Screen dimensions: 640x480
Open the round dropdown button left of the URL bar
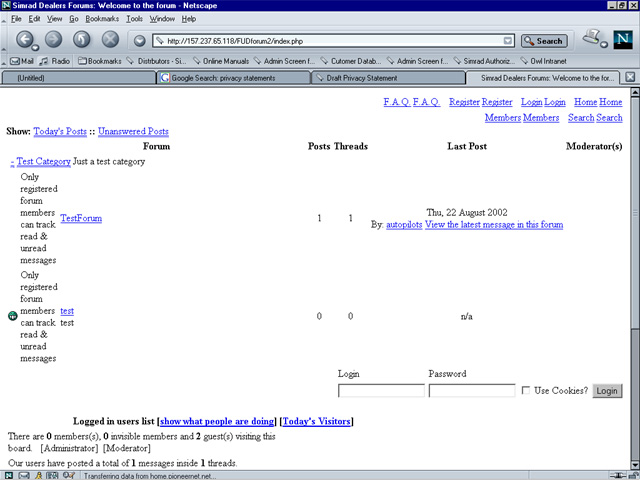[140, 40]
